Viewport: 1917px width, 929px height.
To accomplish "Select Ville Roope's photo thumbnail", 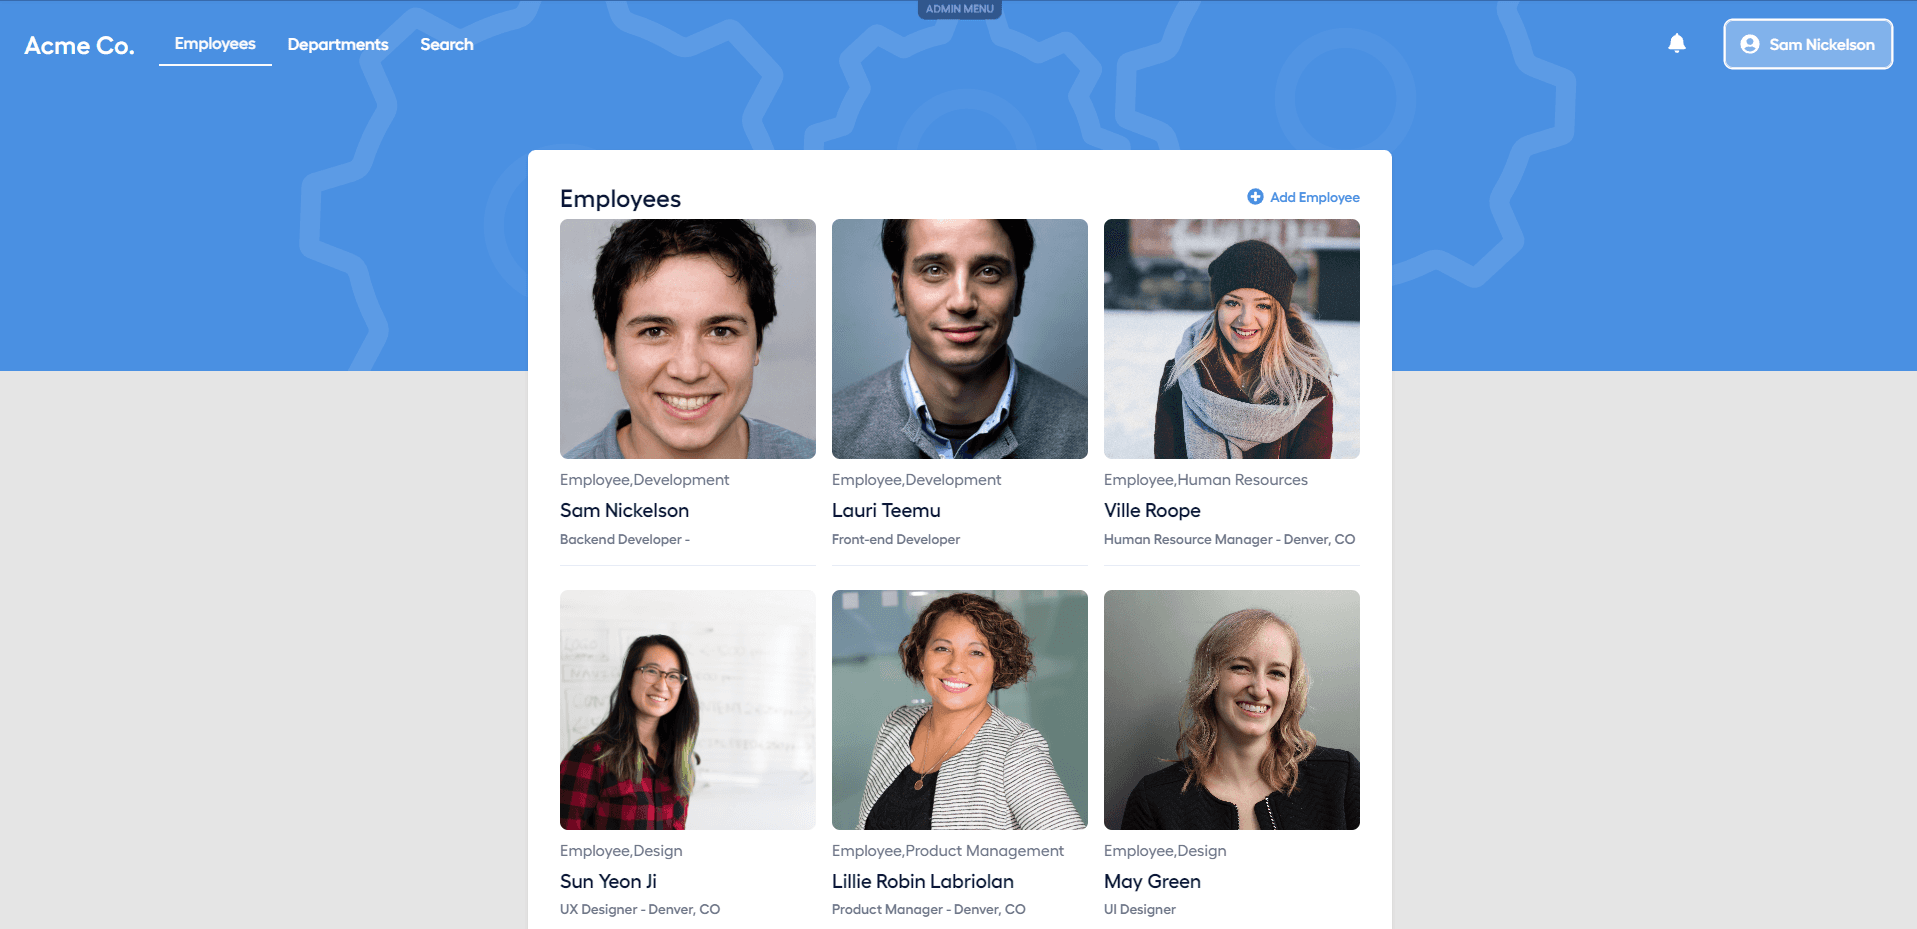I will 1232,339.
